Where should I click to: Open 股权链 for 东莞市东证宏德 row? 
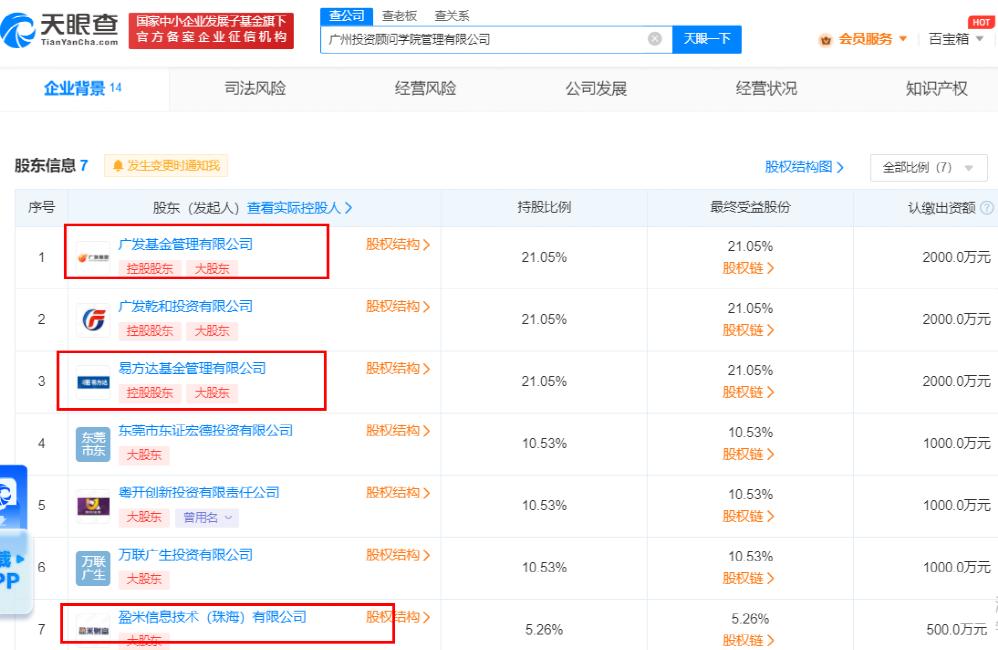point(748,454)
